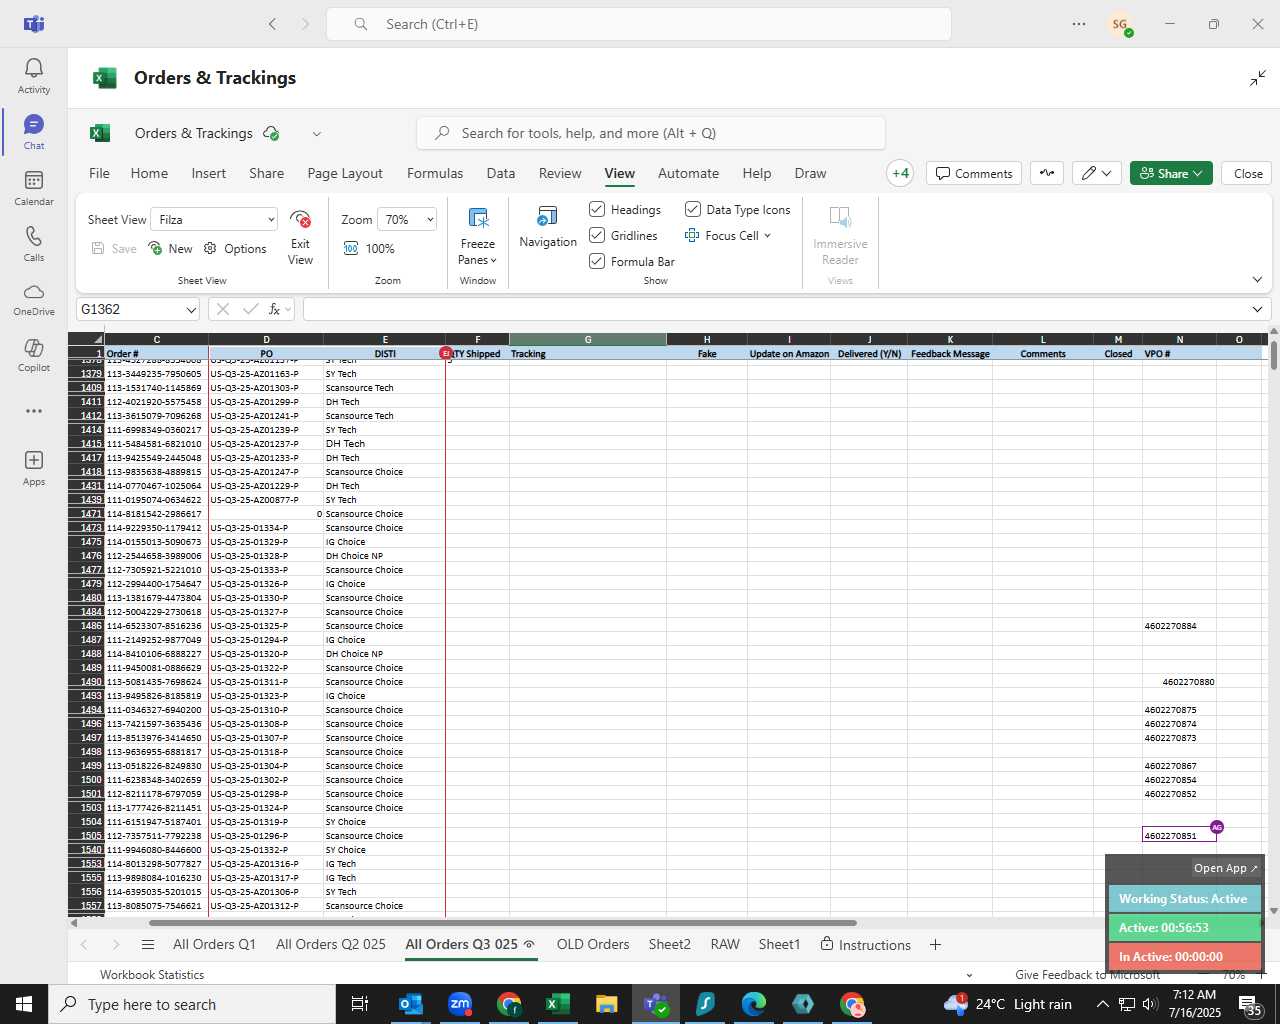The width and height of the screenshot is (1280, 1024).
Task: Click Freeze Panes icon
Action: 478,219
